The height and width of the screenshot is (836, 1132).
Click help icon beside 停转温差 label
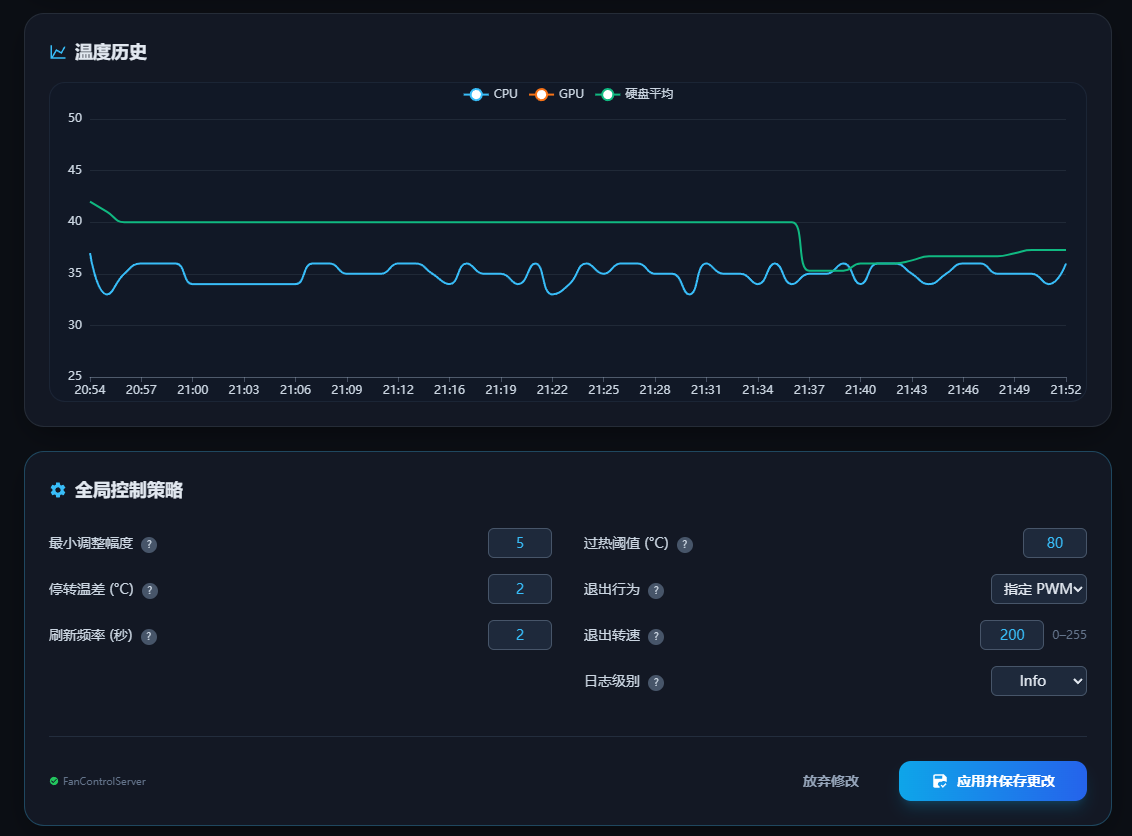(x=150, y=591)
